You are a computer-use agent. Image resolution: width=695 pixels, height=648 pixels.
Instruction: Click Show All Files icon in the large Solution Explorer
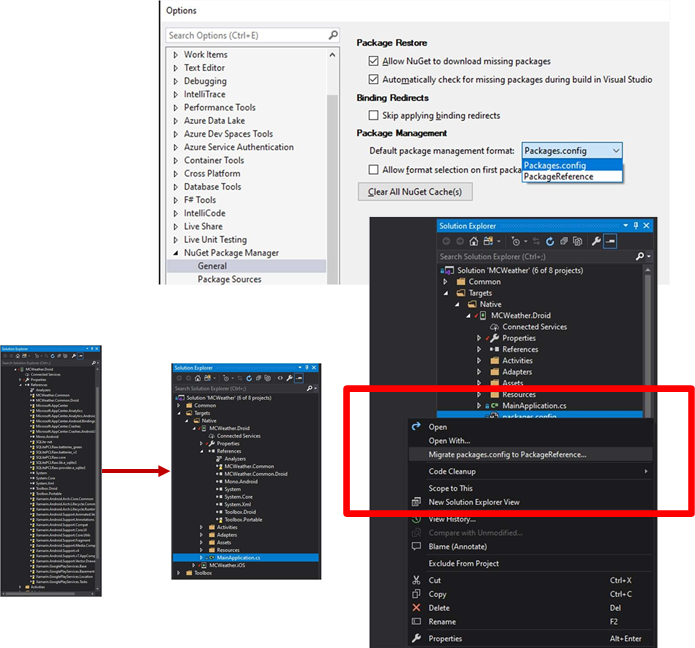[578, 242]
